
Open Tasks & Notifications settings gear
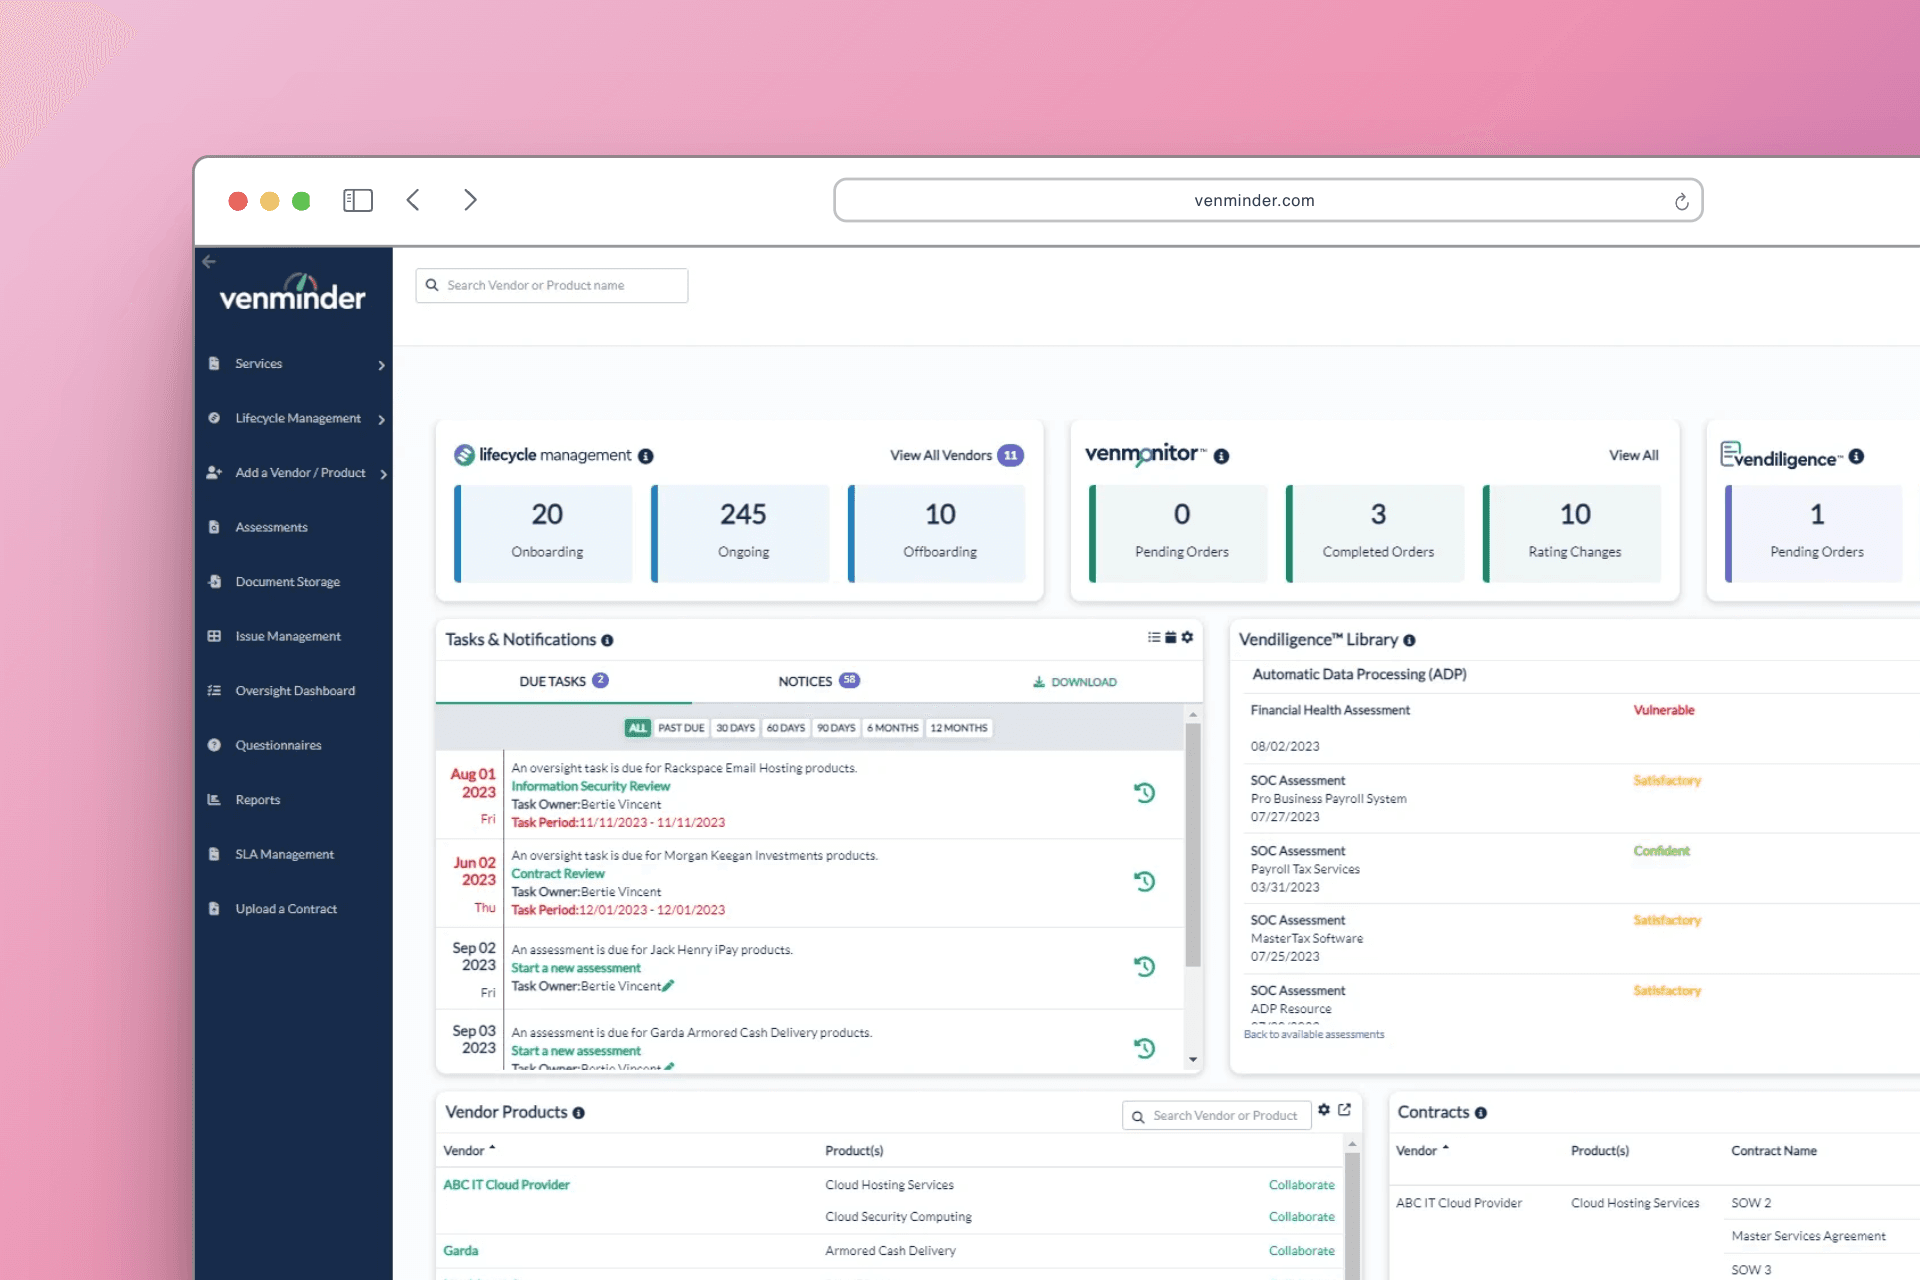1187,637
